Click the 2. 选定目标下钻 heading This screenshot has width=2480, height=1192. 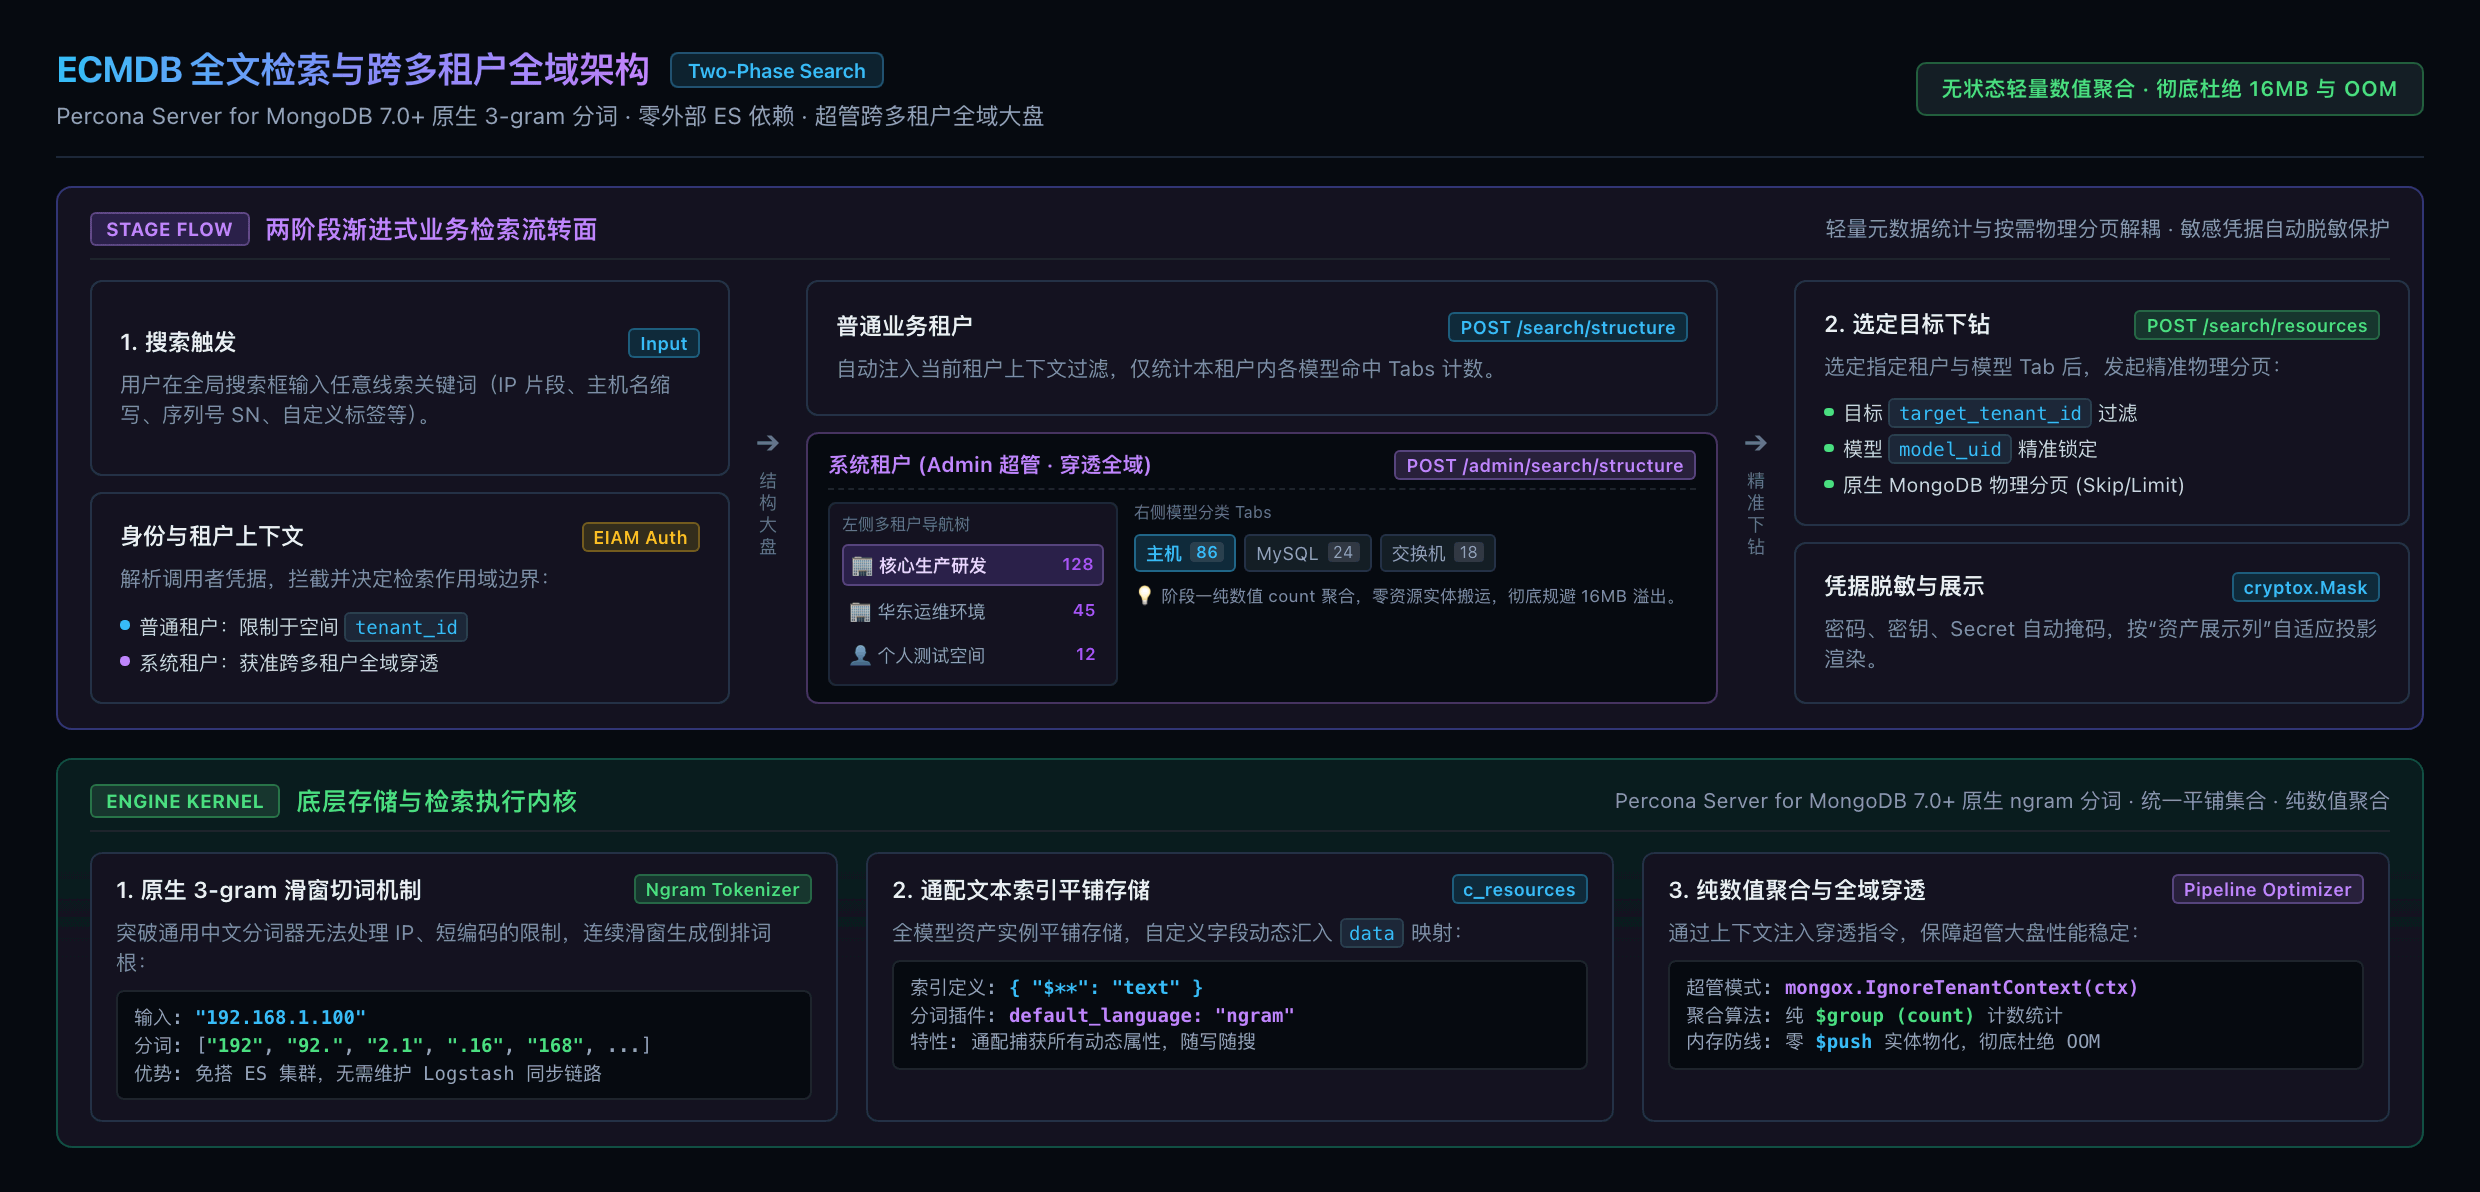(x=1907, y=324)
